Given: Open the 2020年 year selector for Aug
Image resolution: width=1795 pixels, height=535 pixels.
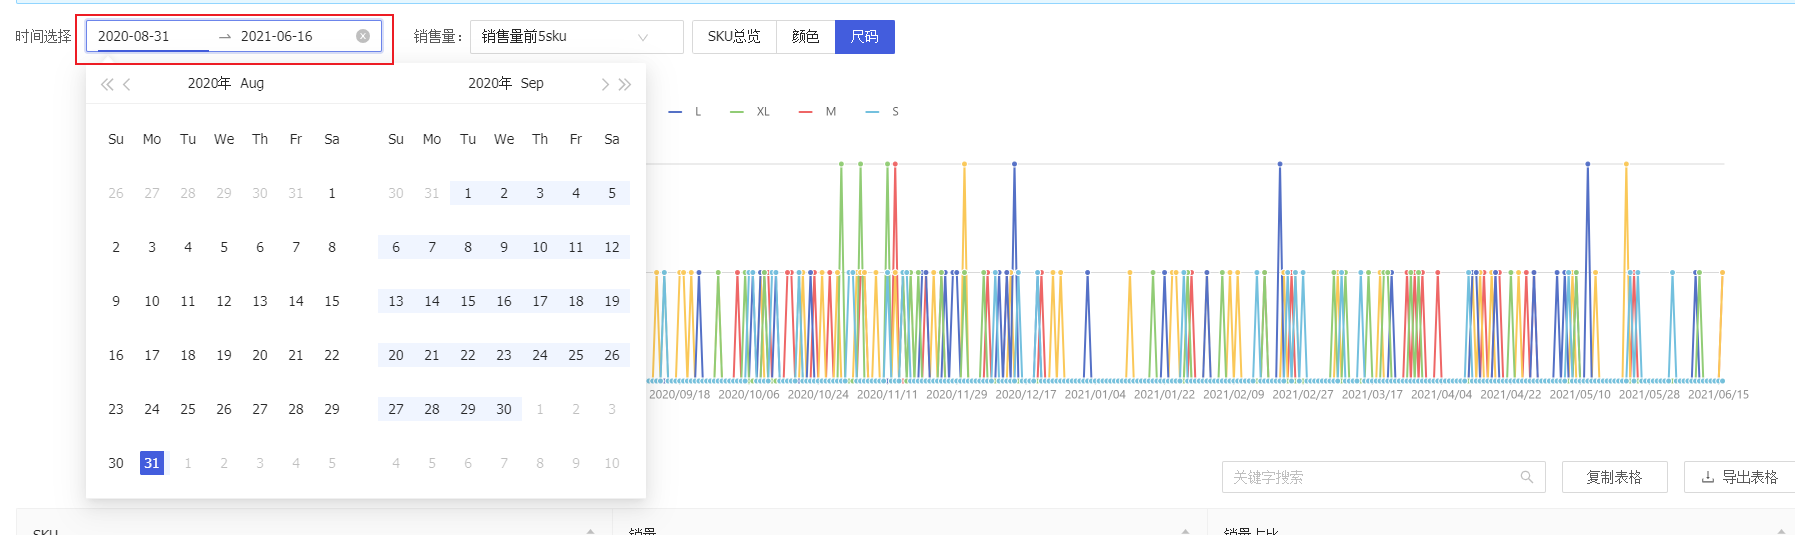Looking at the screenshot, I should [x=209, y=83].
